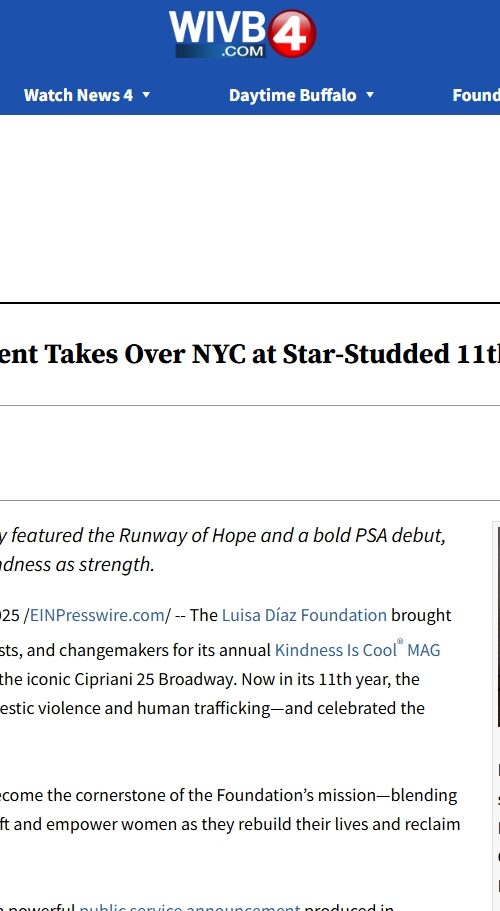Open the Luisa Díaz Foundation link
Screen dimensions: 500x911
pos(304,615)
